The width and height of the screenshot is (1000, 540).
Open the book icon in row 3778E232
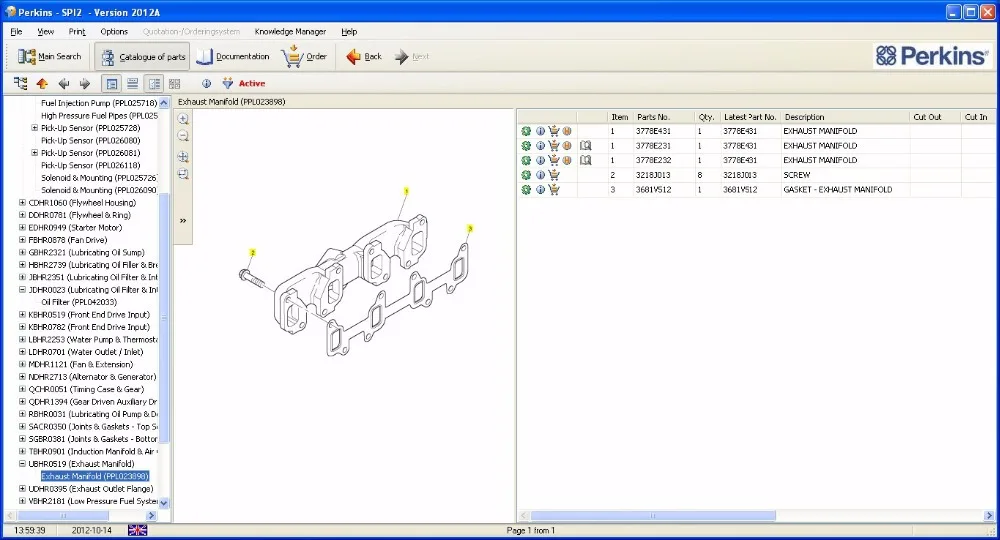pos(585,160)
